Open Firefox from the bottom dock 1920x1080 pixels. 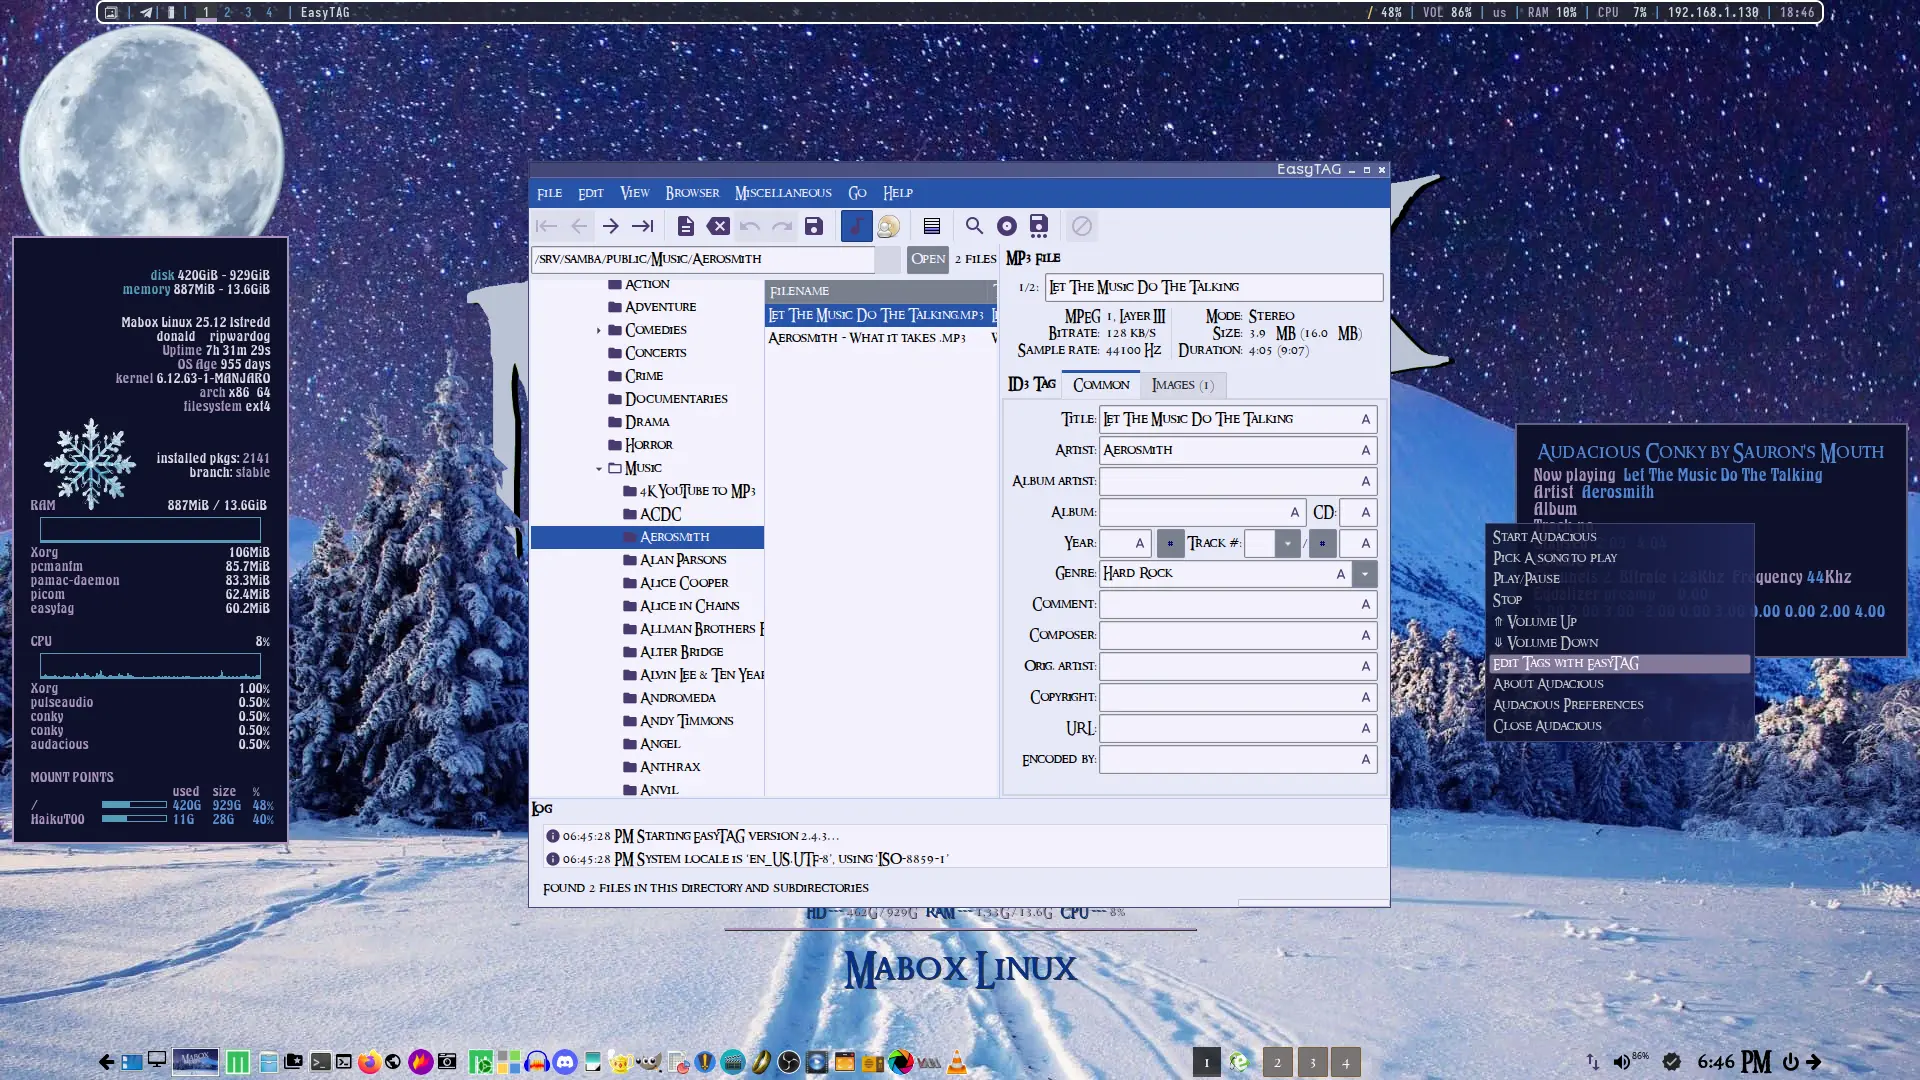click(x=369, y=1062)
